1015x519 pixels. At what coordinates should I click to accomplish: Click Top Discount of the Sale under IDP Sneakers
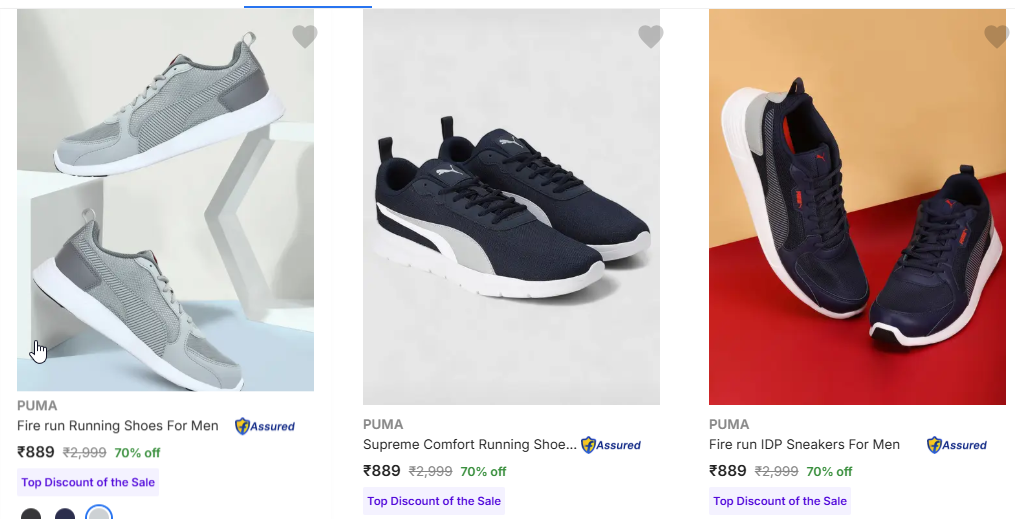tap(780, 501)
